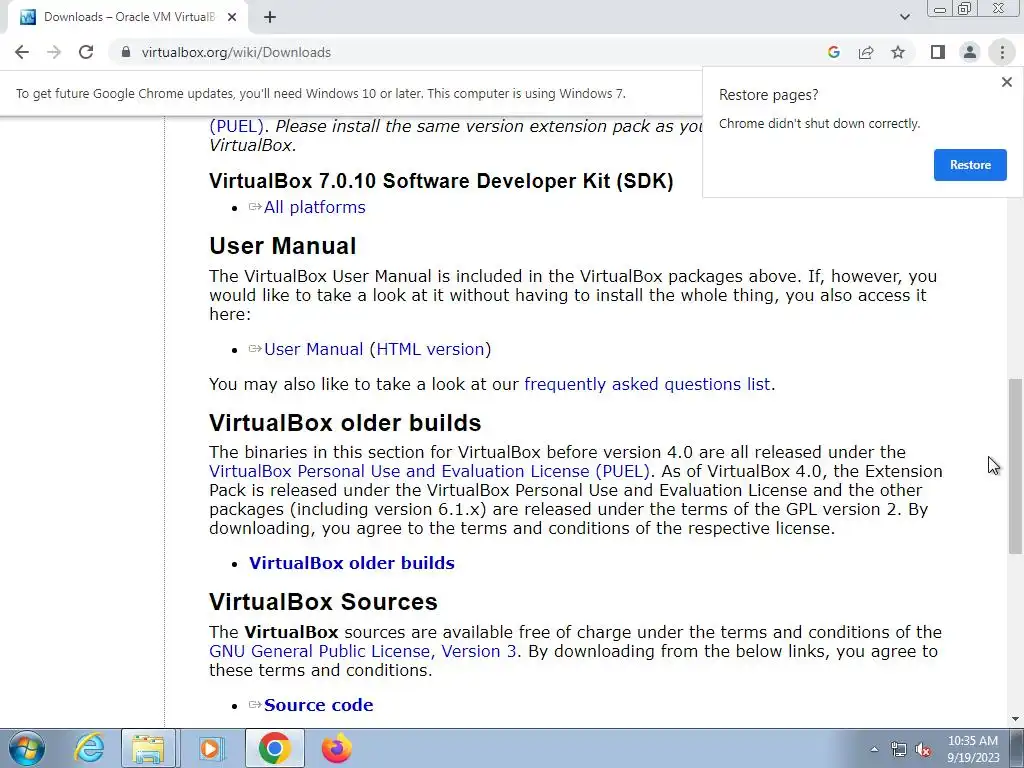The width and height of the screenshot is (1024, 768).
Task: Open the Chrome side panel icon
Action: [x=938, y=52]
